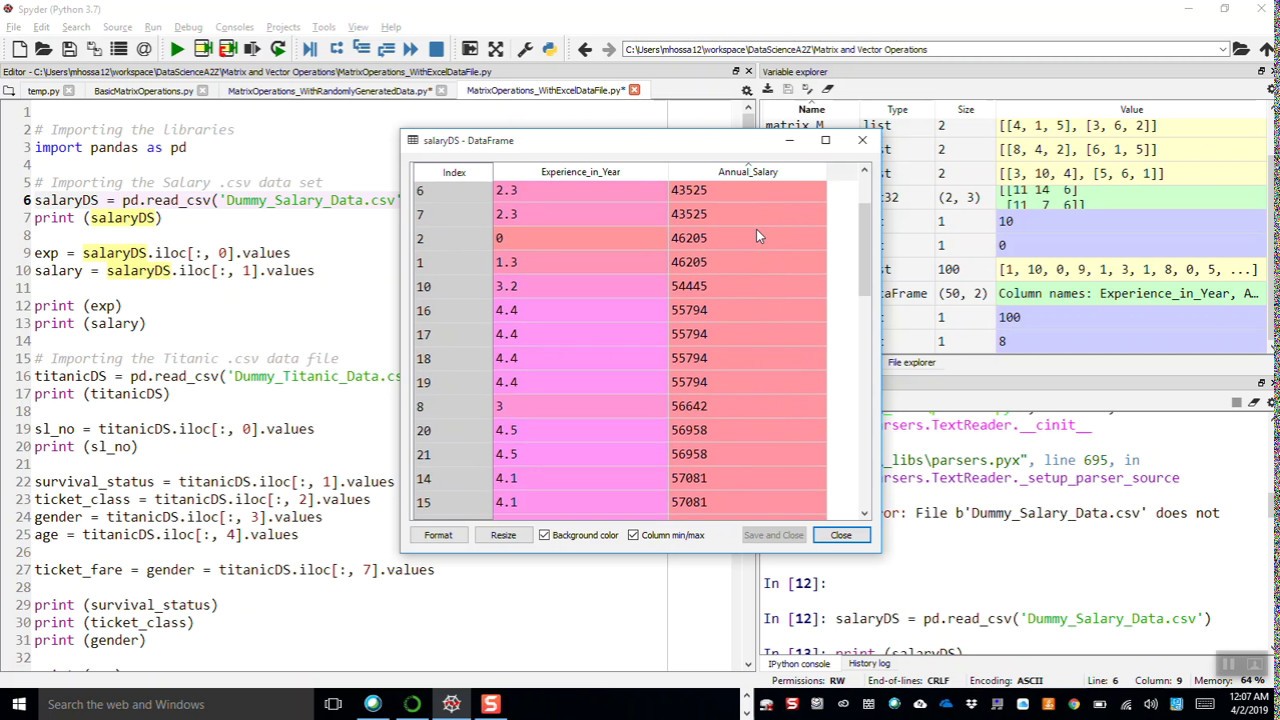
Task: Open PYTHONPATH manager python icon
Action: click(549, 49)
